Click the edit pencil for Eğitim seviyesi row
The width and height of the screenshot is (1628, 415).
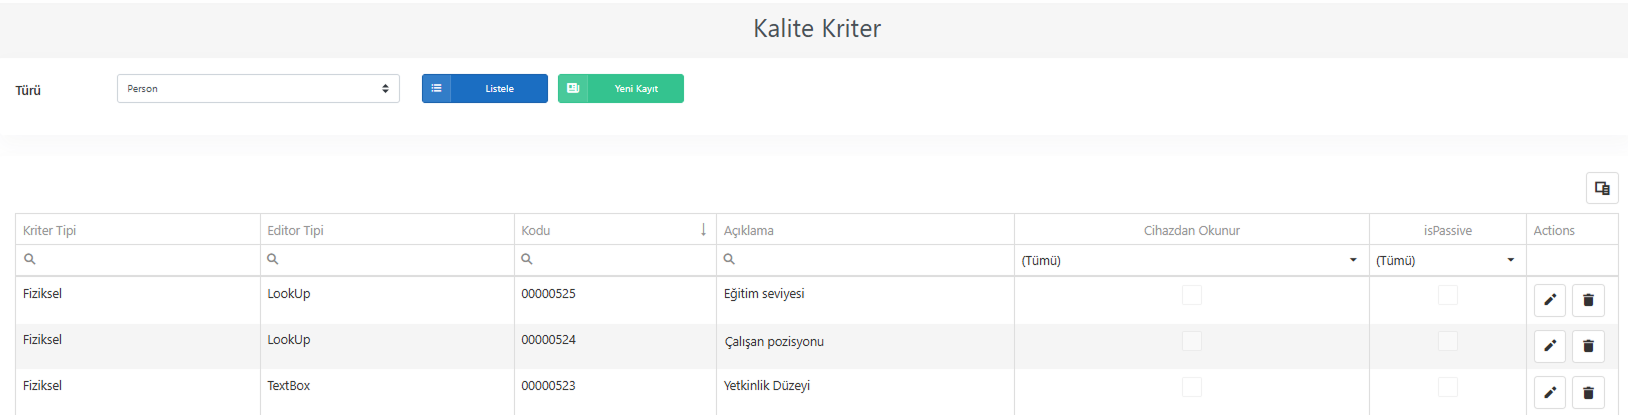tap(1549, 300)
